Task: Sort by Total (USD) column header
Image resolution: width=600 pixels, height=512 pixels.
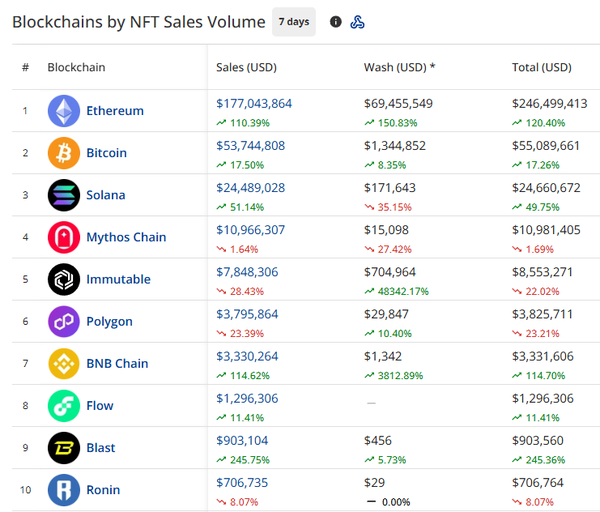Action: point(541,68)
